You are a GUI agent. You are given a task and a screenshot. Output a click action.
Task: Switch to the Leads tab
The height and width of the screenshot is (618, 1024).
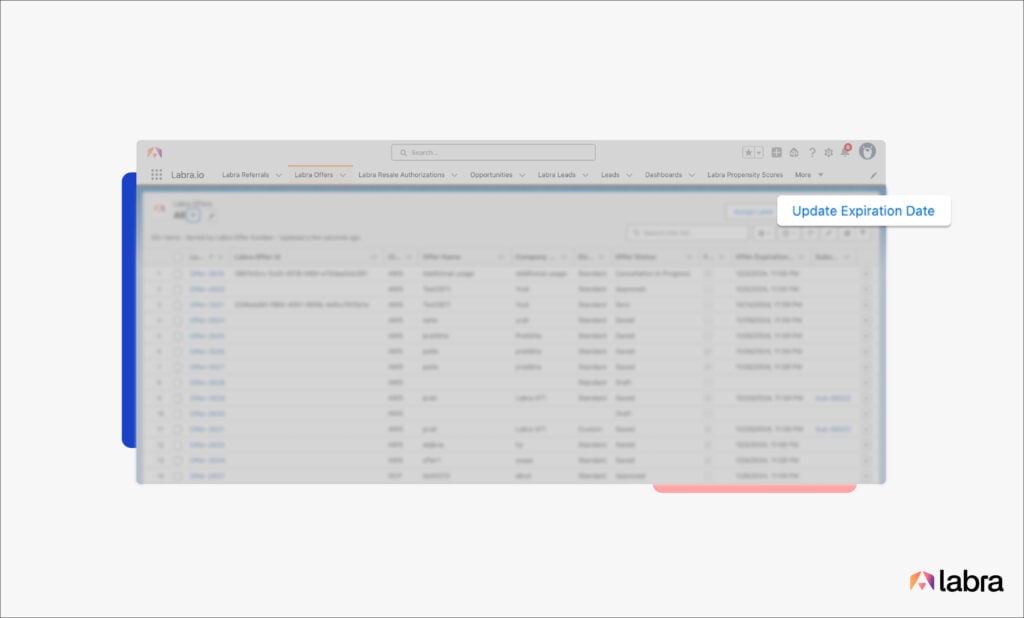(610, 175)
